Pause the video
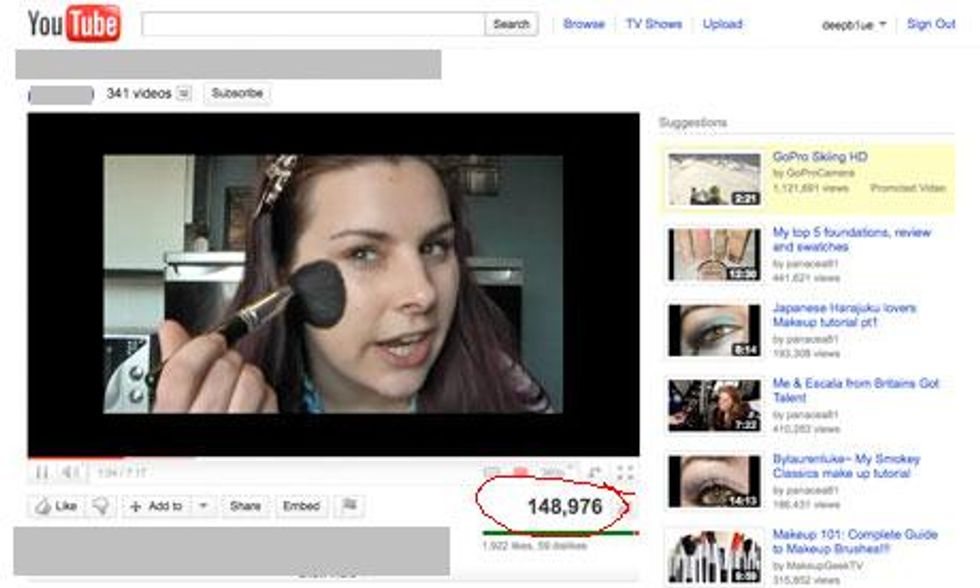Screen dimensions: 980x588 click(42, 472)
